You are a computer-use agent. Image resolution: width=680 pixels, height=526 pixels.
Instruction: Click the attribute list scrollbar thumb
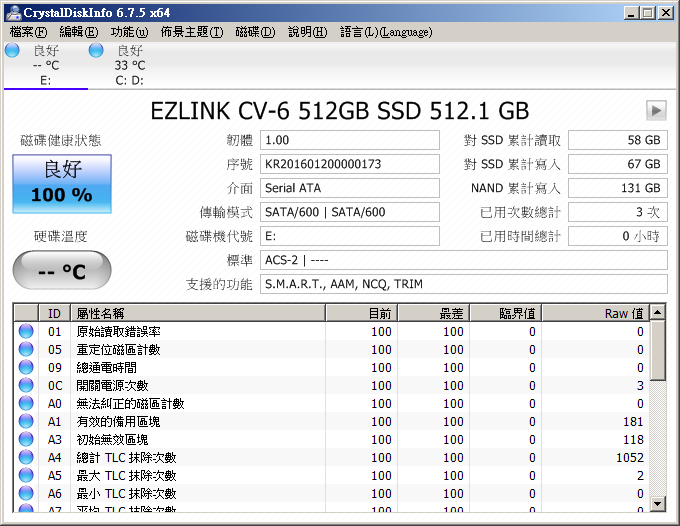(657, 350)
